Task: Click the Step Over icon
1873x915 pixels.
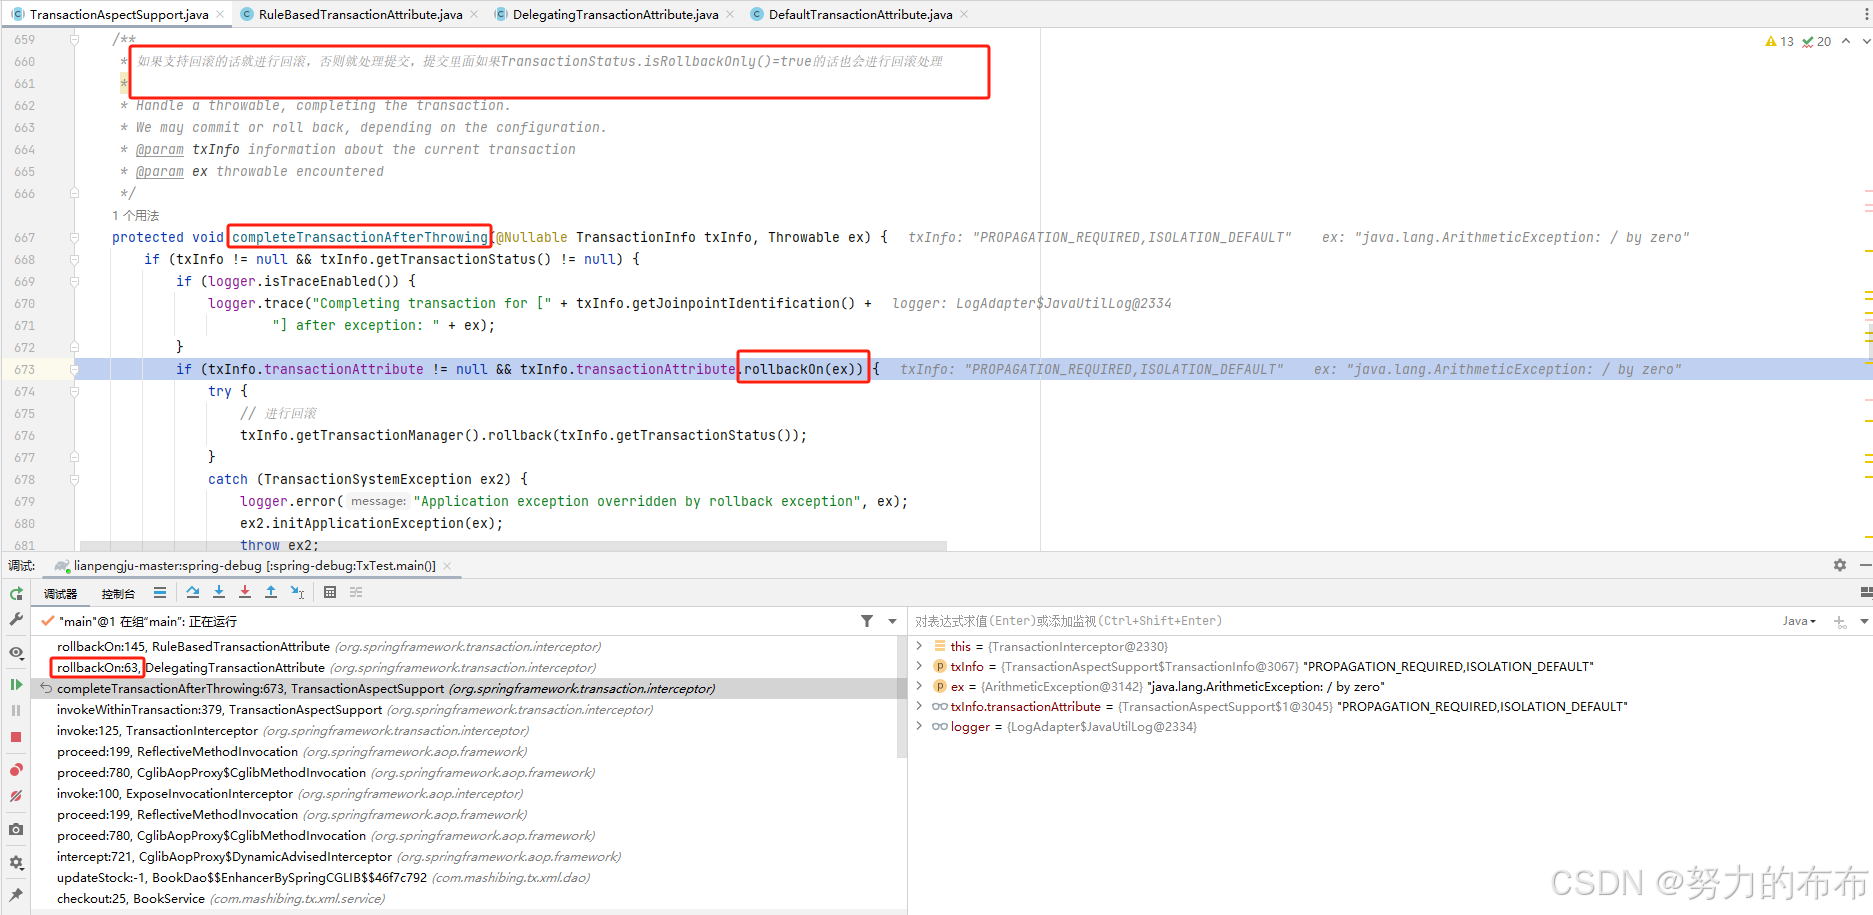Action: pyautogui.click(x=193, y=593)
